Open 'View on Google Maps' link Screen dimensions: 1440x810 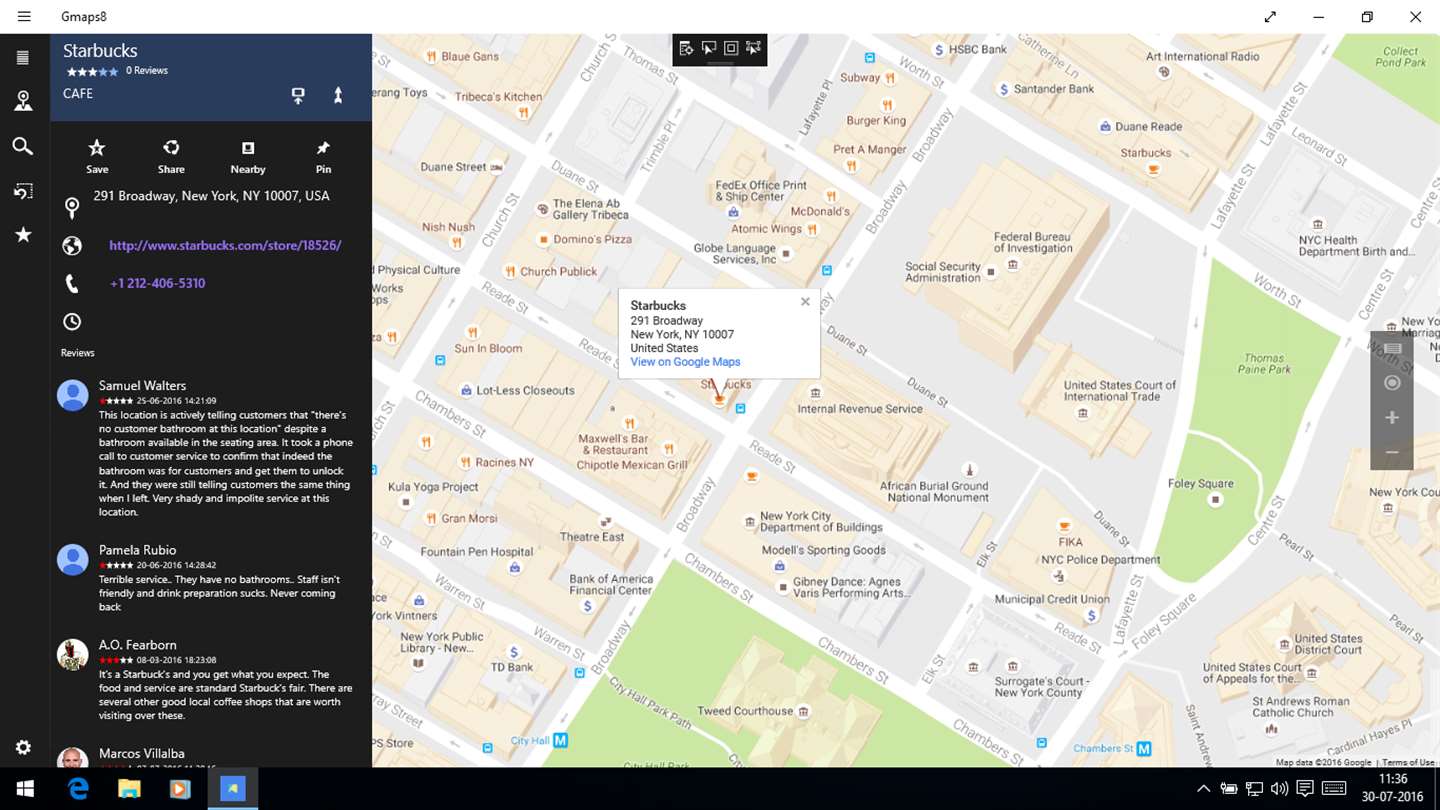685,362
